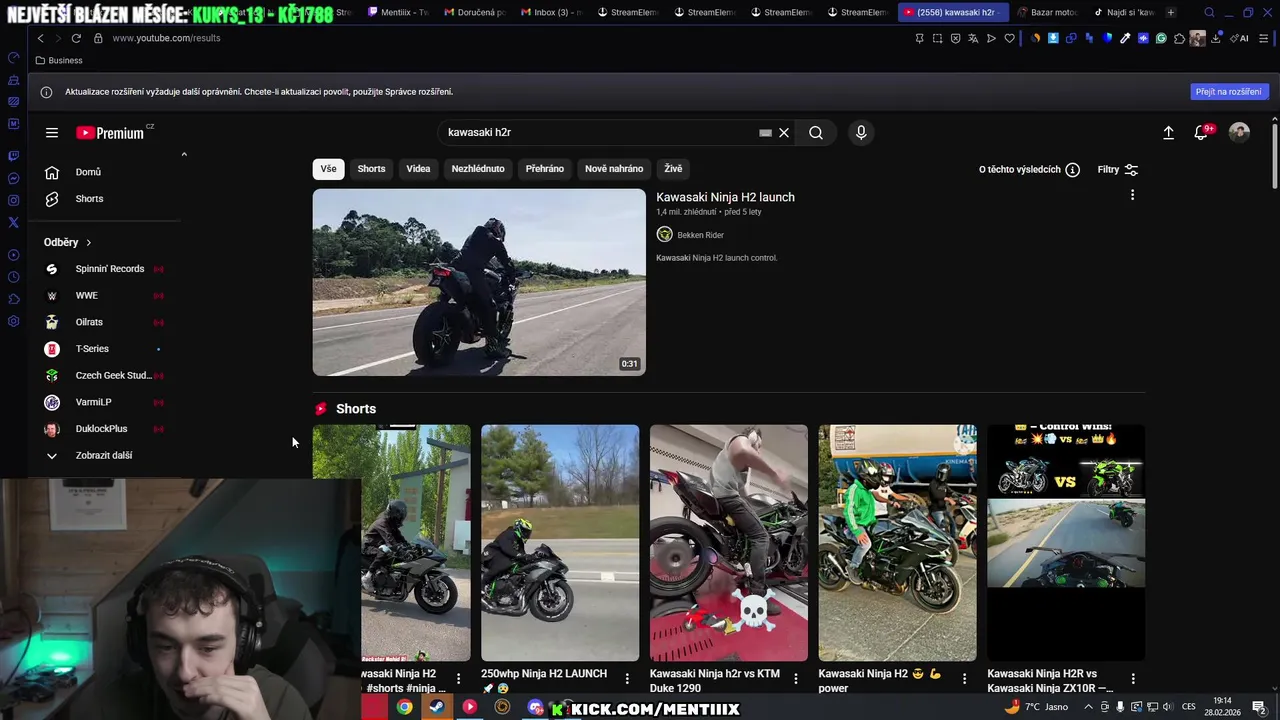This screenshot has height=720, width=1280.
Task: Click the magnifier search button
Action: coord(816,133)
